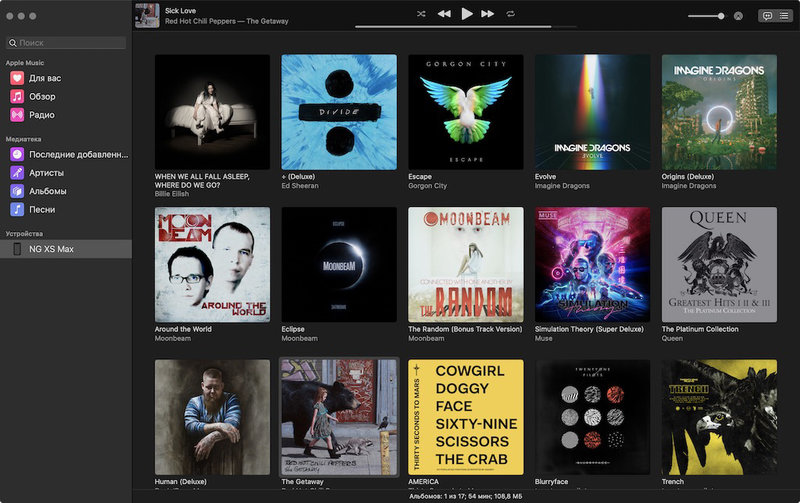Click the Sick Love song title

(180, 11)
